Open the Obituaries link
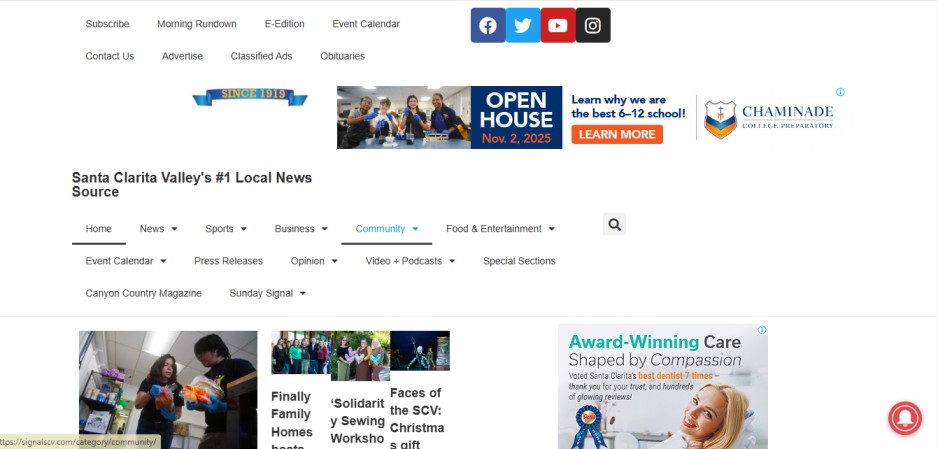The width and height of the screenshot is (938, 449). coord(342,56)
